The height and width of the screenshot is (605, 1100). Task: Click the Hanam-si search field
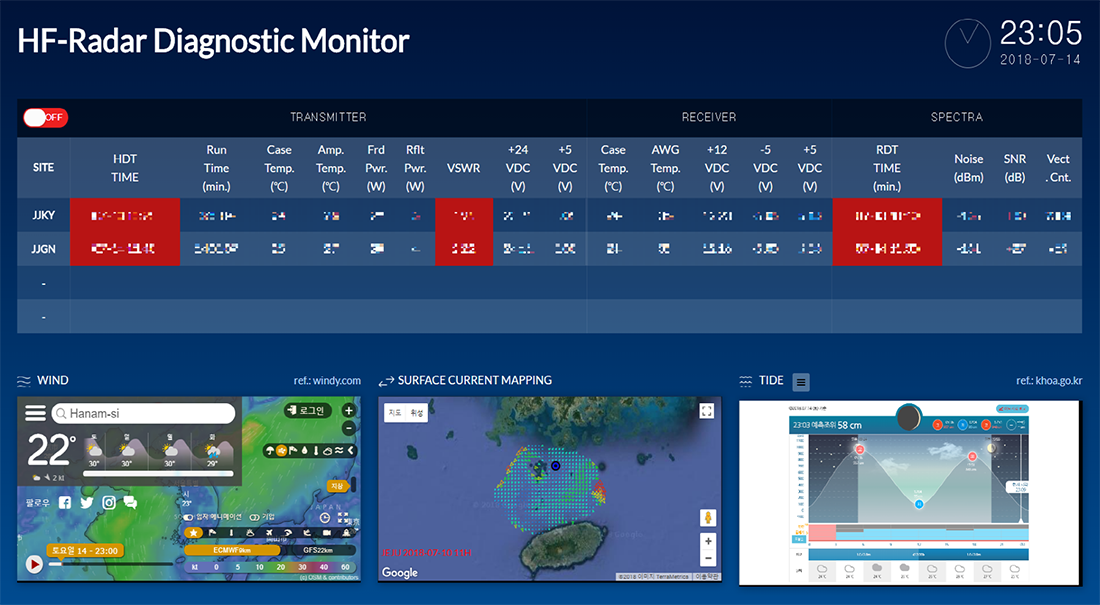tap(144, 413)
